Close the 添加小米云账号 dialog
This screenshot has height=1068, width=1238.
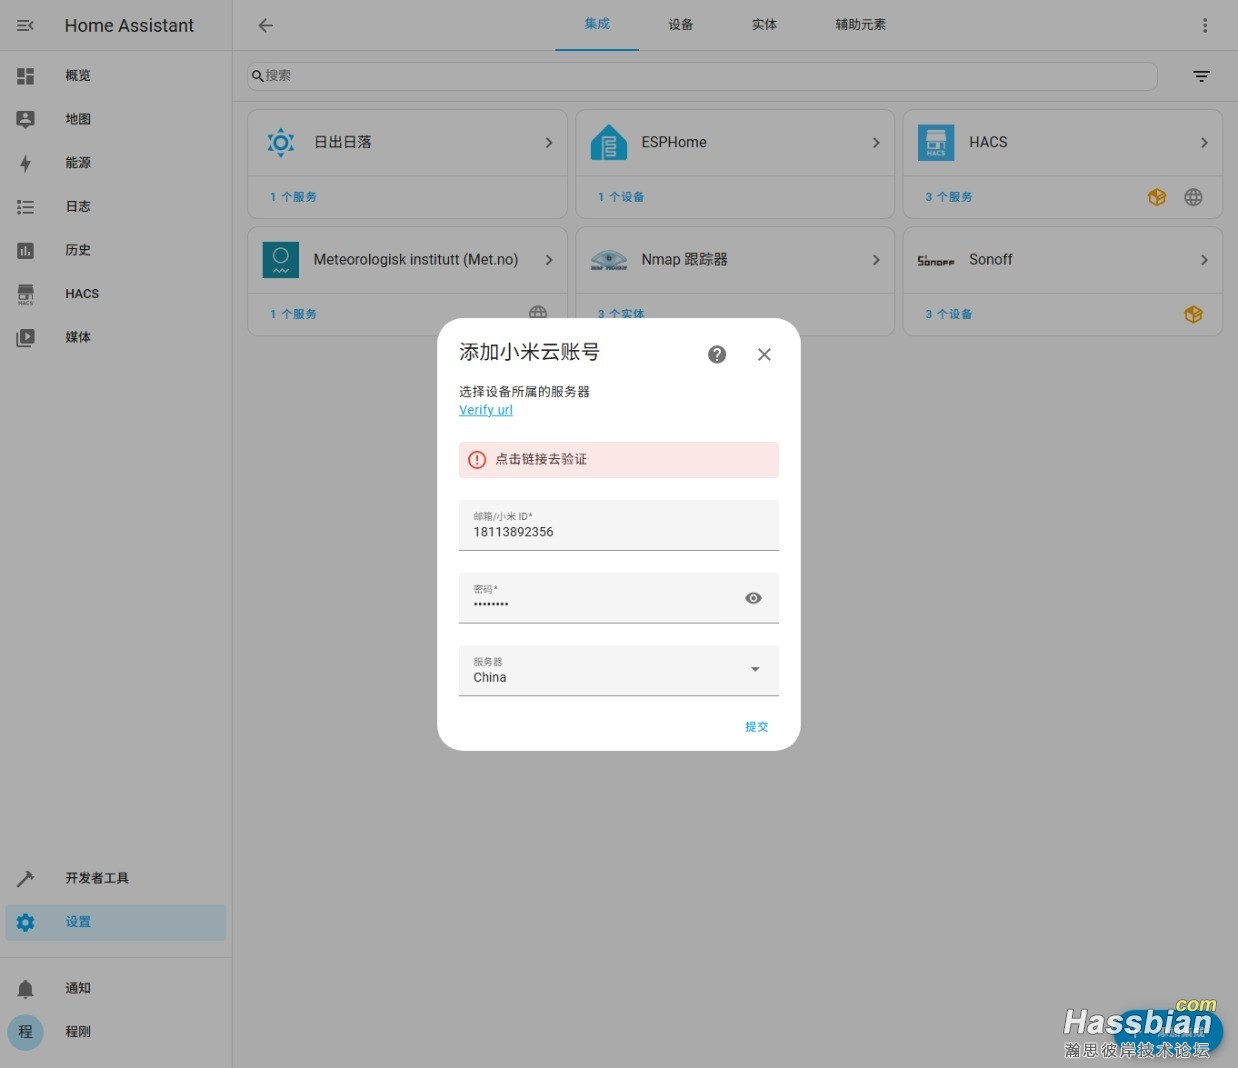pos(764,354)
